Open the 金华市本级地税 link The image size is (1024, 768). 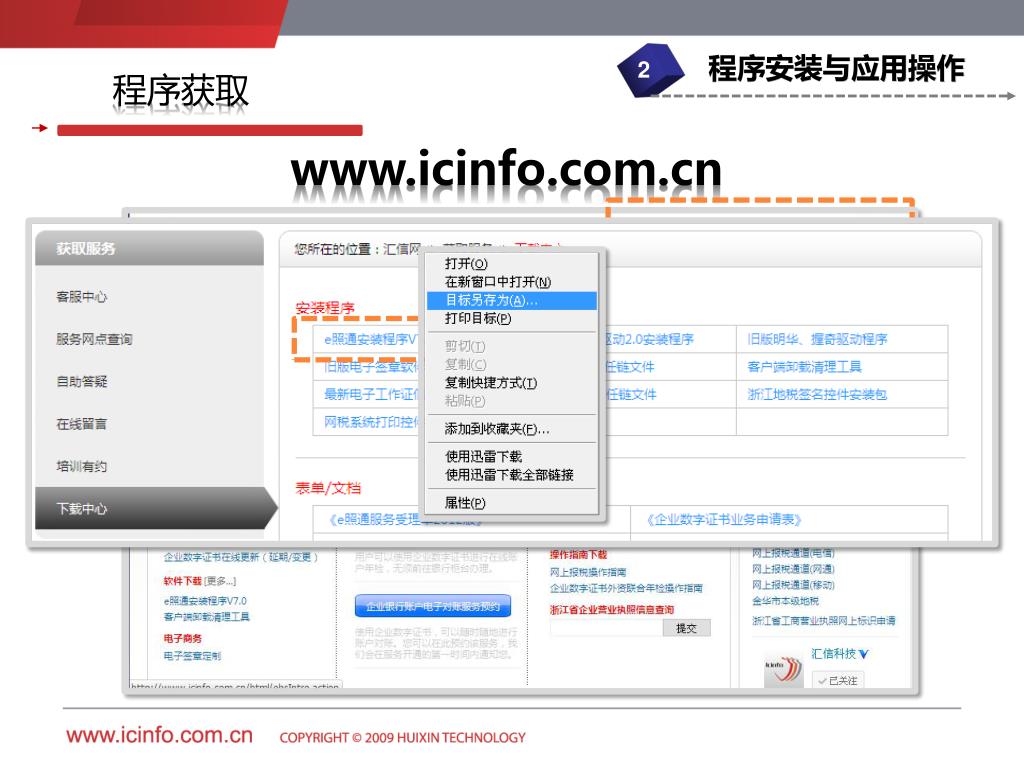pos(785,601)
